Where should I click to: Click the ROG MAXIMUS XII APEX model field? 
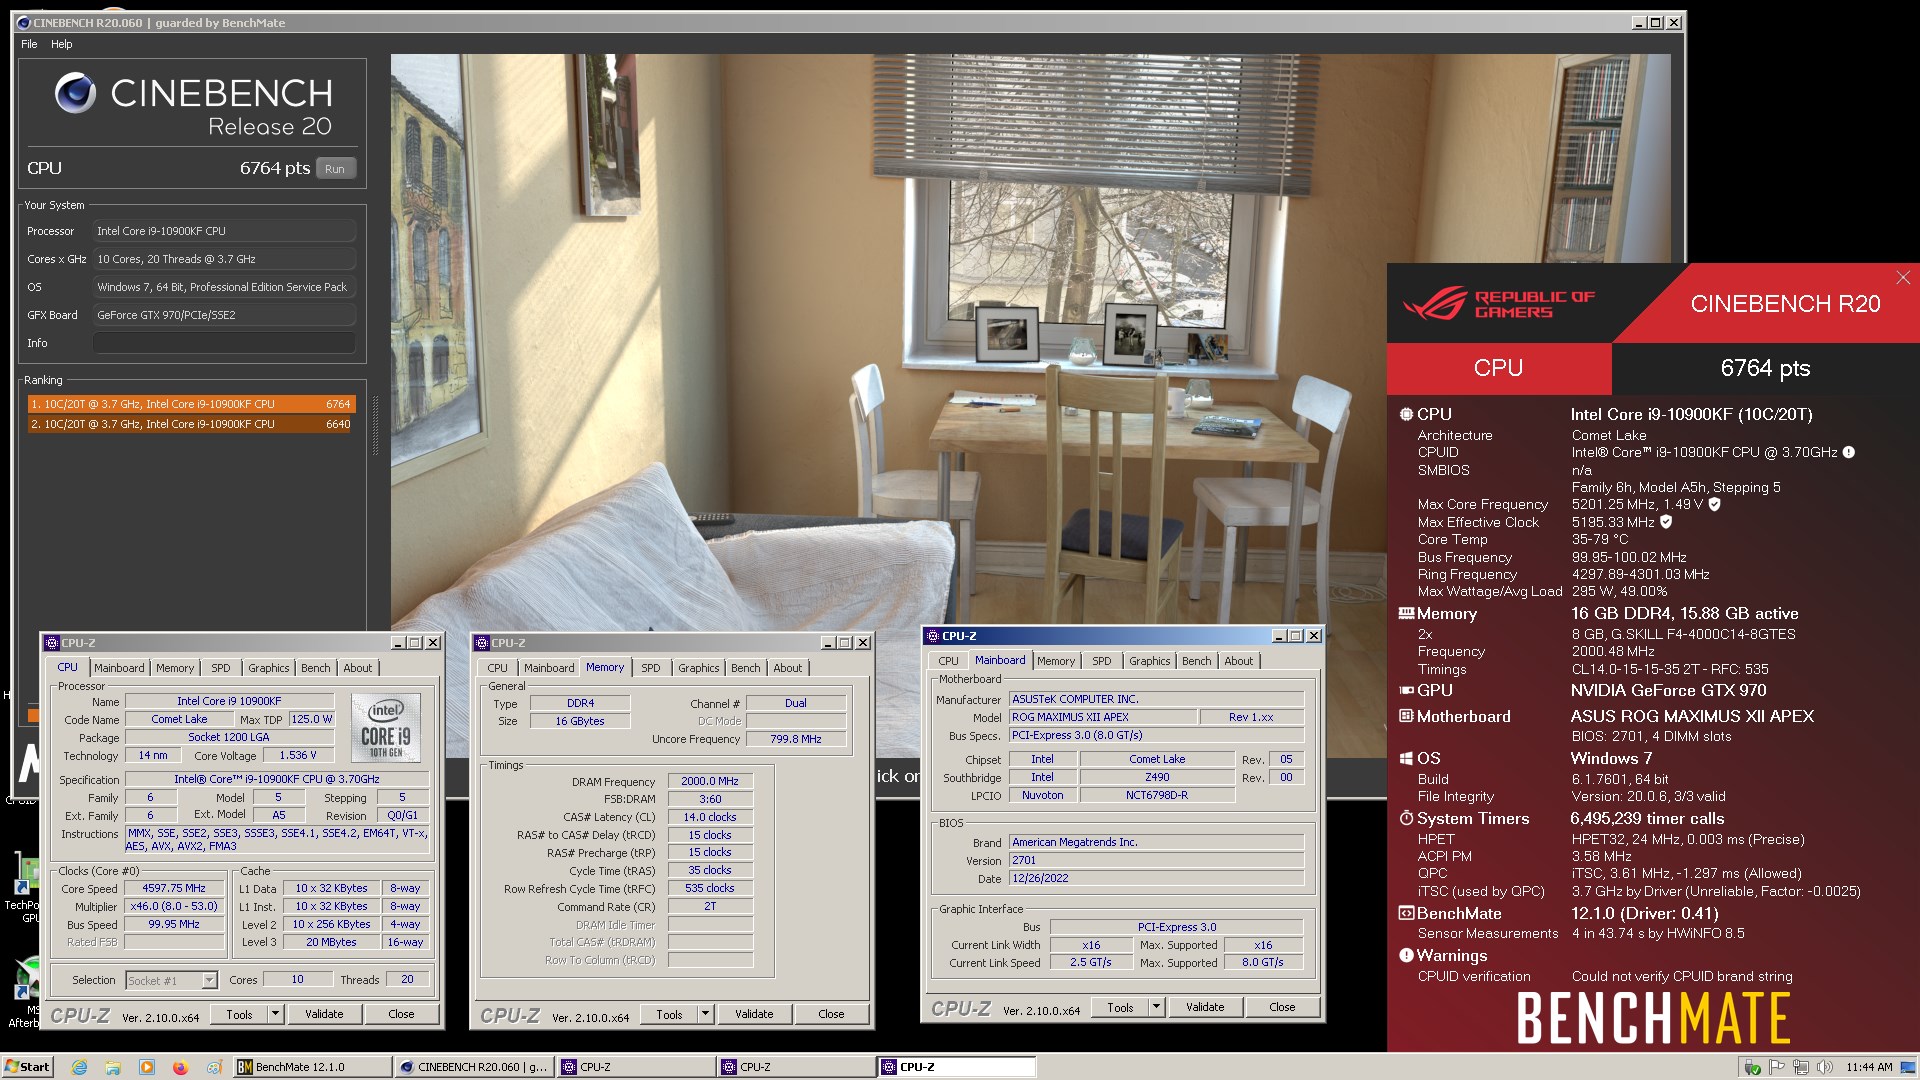1102,717
